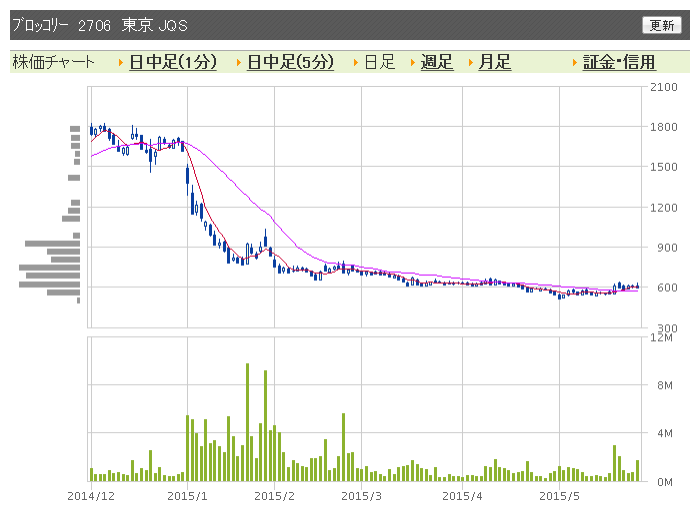Screen dimensions: 699x523
Task: Click the 600 price axis label
Action: tap(667, 288)
